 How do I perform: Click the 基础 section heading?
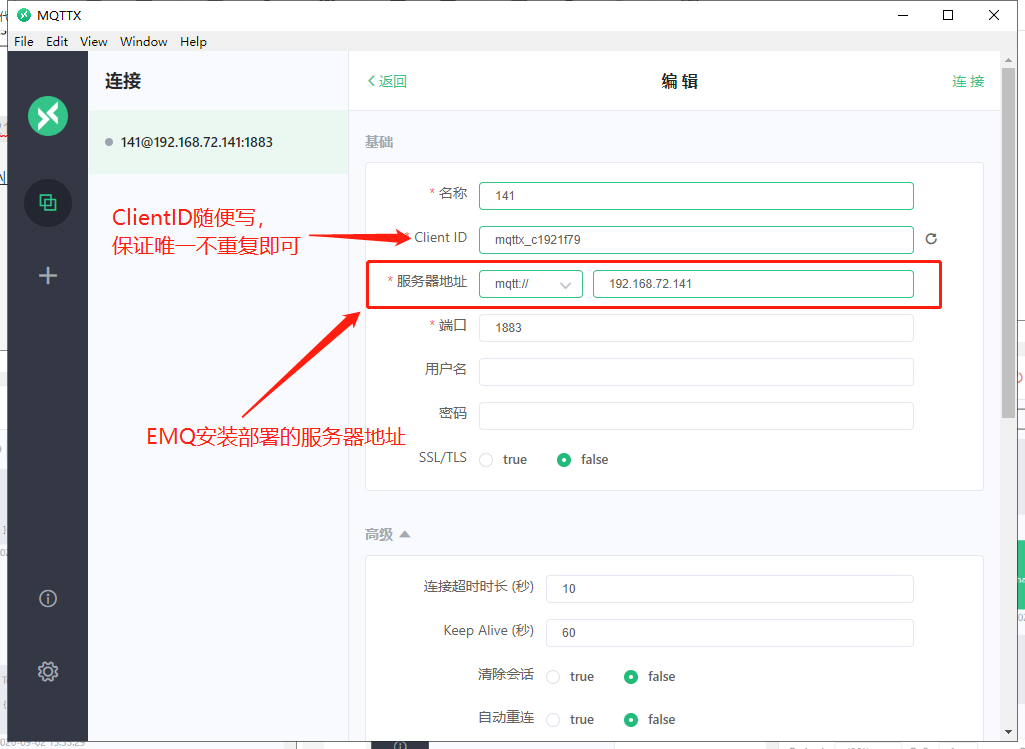pyautogui.click(x=378, y=142)
